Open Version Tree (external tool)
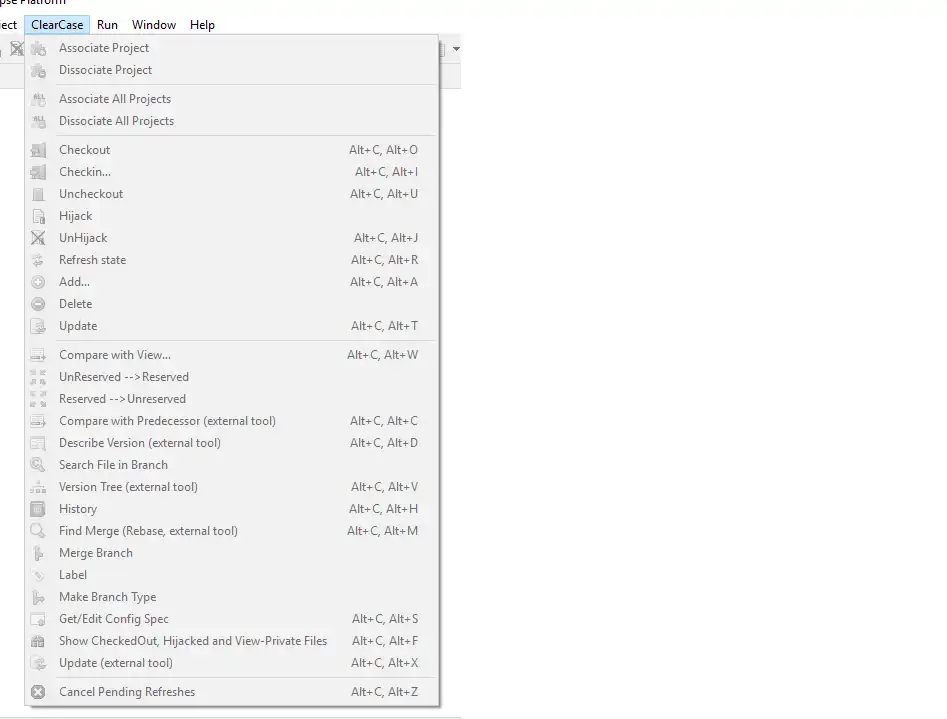The width and height of the screenshot is (947, 719). pos(231,487)
